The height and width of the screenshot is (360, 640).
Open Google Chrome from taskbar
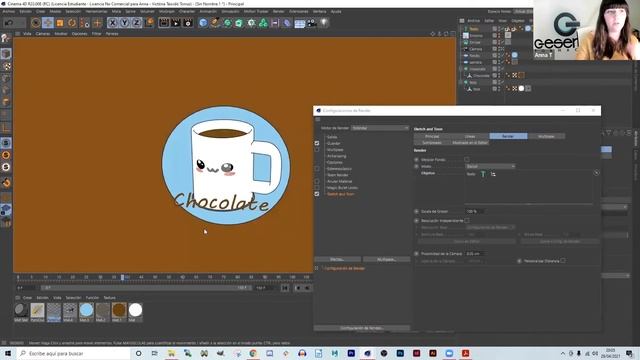[253, 353]
